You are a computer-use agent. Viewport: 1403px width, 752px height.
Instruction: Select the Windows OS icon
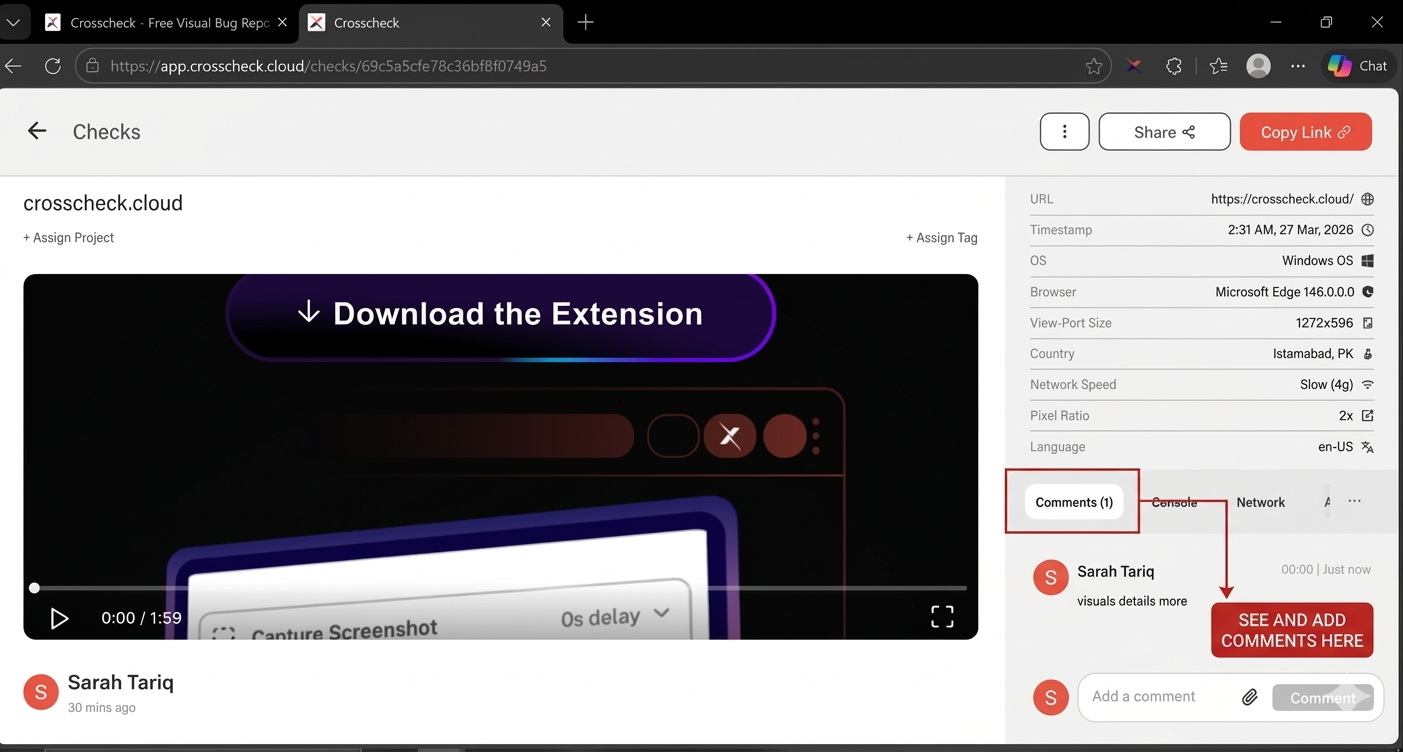(1367, 260)
